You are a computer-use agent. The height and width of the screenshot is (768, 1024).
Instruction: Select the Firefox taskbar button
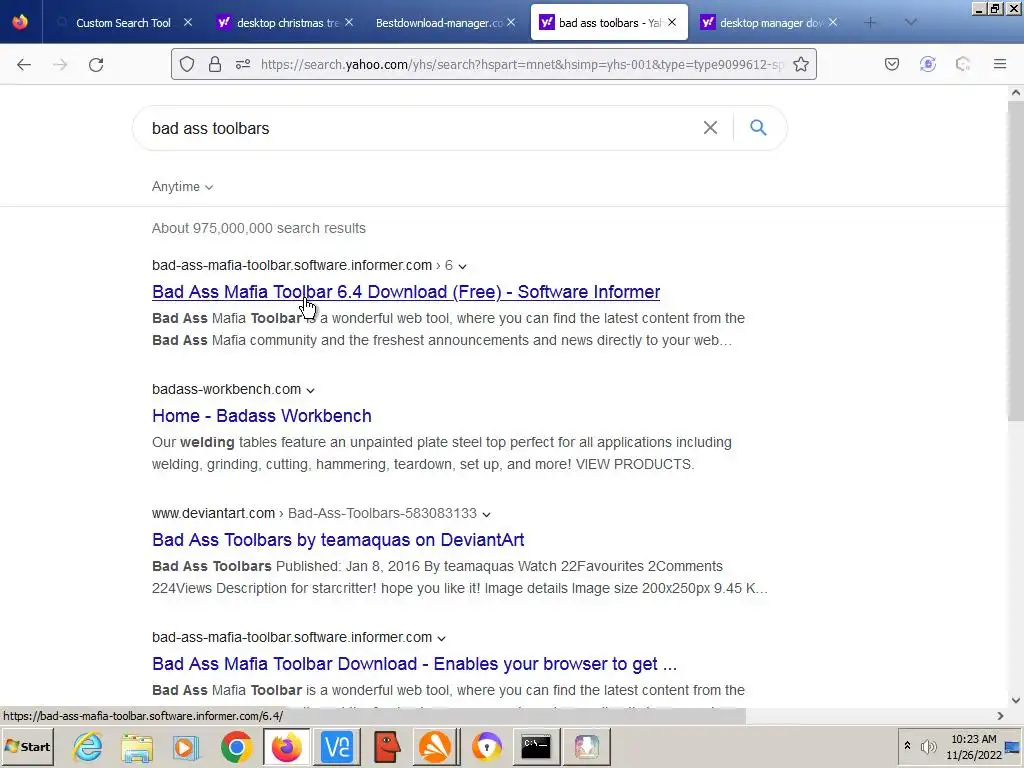pyautogui.click(x=286, y=746)
